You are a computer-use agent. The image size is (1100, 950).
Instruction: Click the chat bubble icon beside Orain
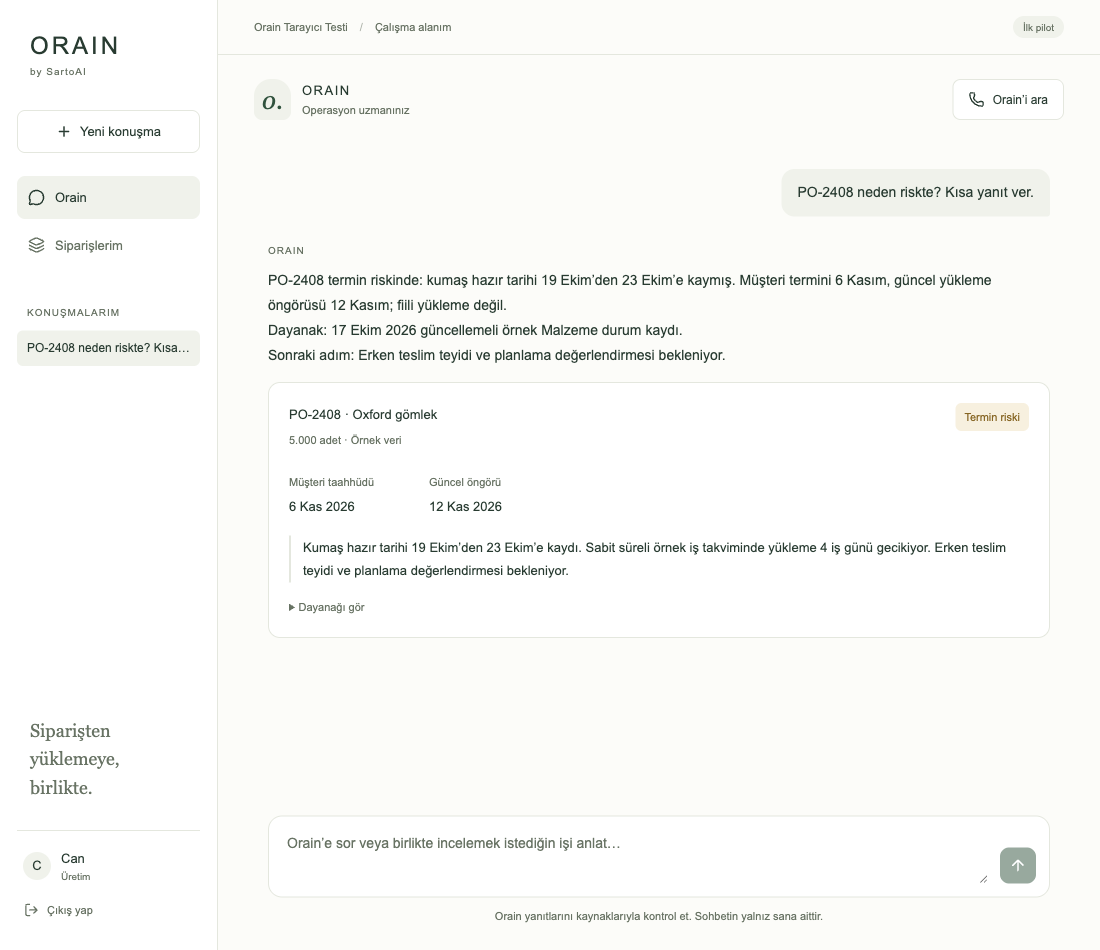tap(36, 198)
